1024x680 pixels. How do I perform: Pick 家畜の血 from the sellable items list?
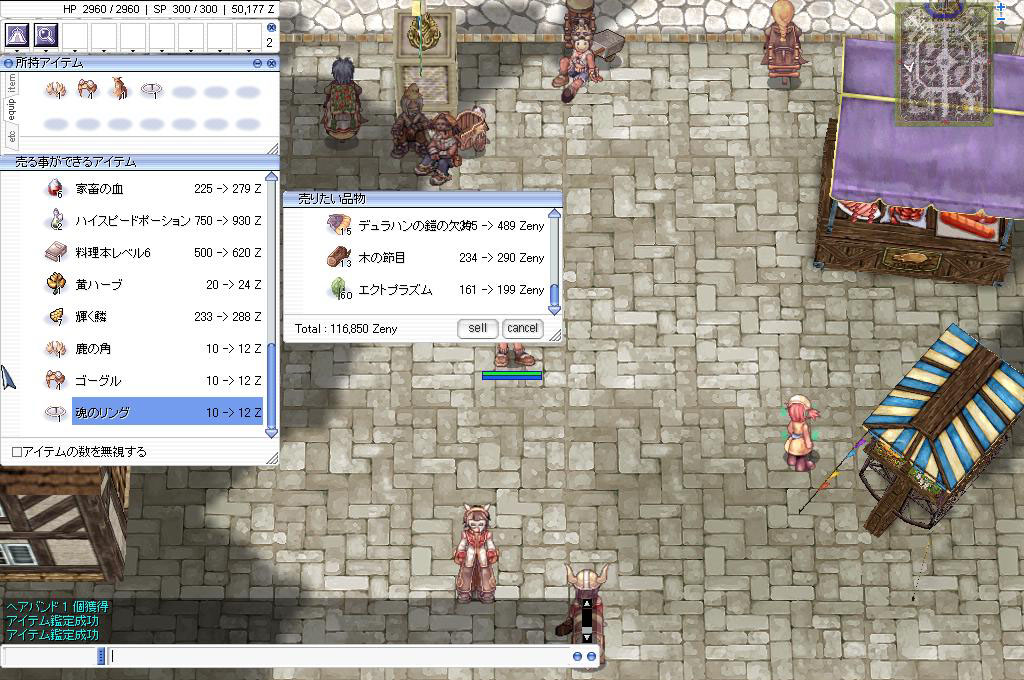(154, 189)
